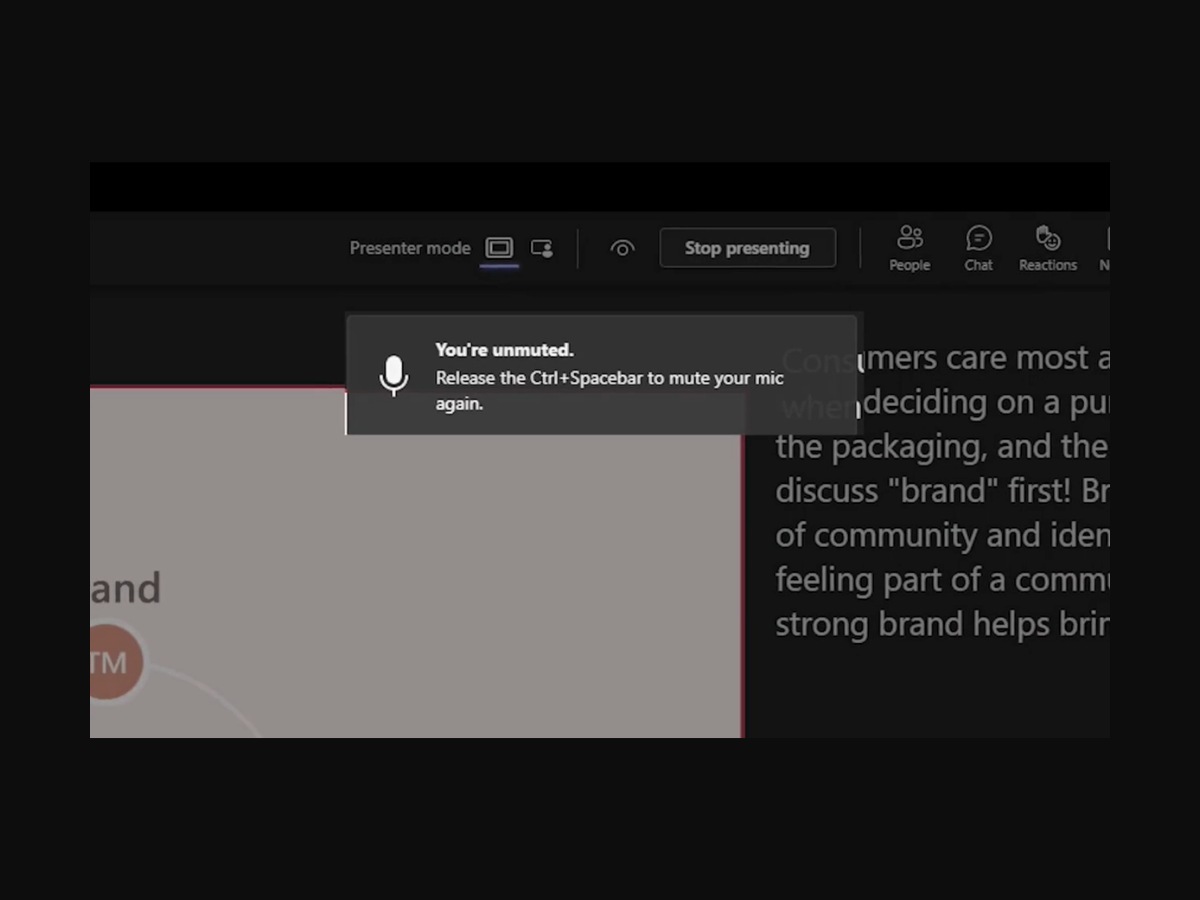This screenshot has width=1200, height=900.
Task: Click the Stop presenting button
Action: click(747, 248)
